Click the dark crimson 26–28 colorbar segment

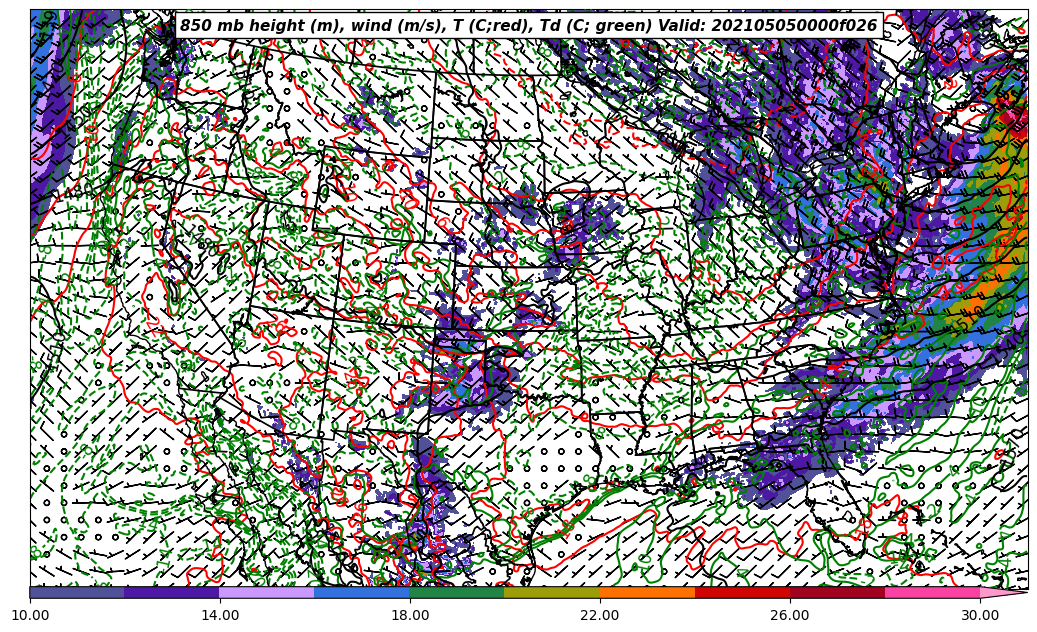click(x=837, y=592)
